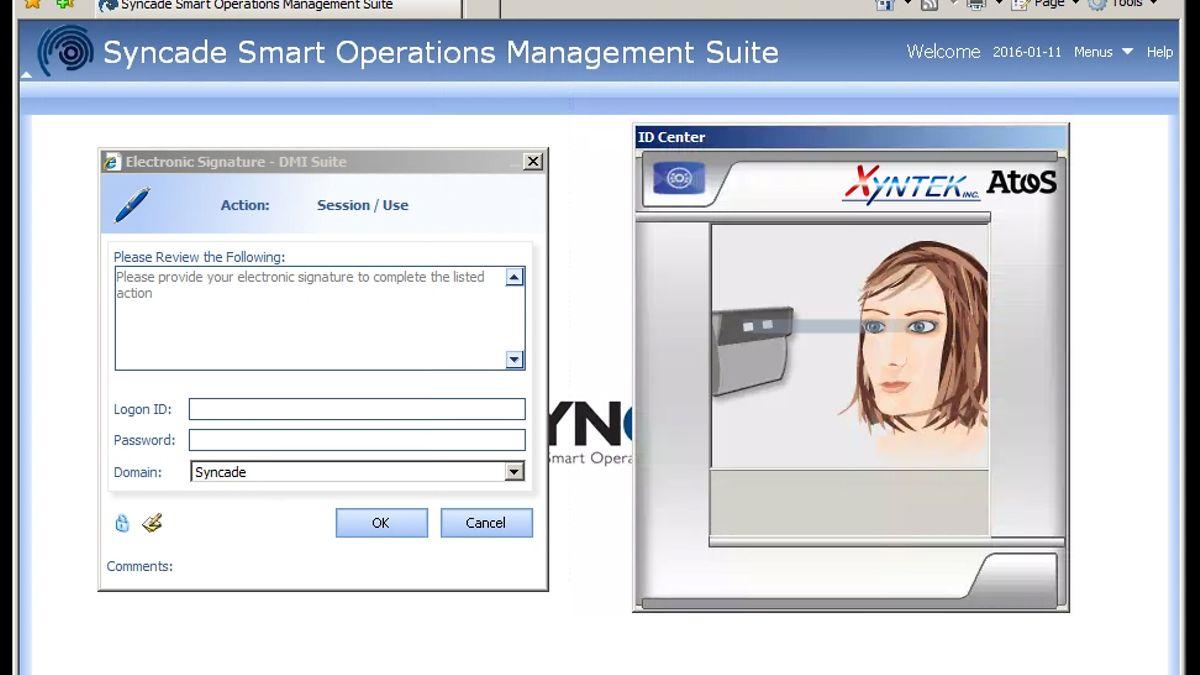Click the review box scroll up arrow
Viewport: 1200px width, 675px height.
515,277
